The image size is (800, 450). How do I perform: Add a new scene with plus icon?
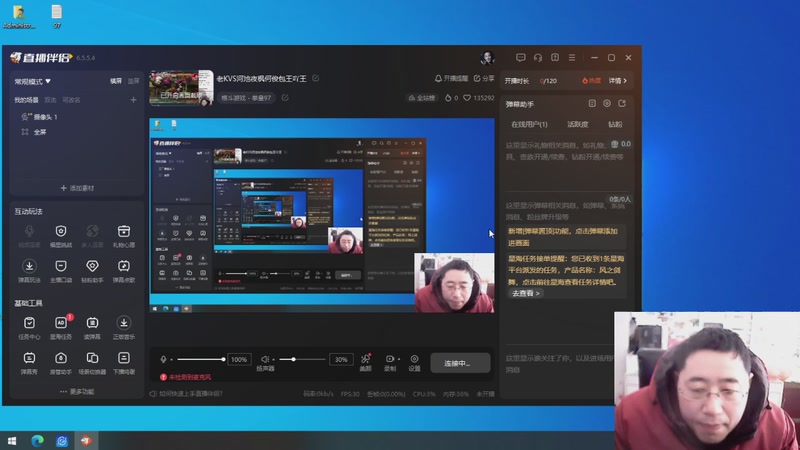133,100
